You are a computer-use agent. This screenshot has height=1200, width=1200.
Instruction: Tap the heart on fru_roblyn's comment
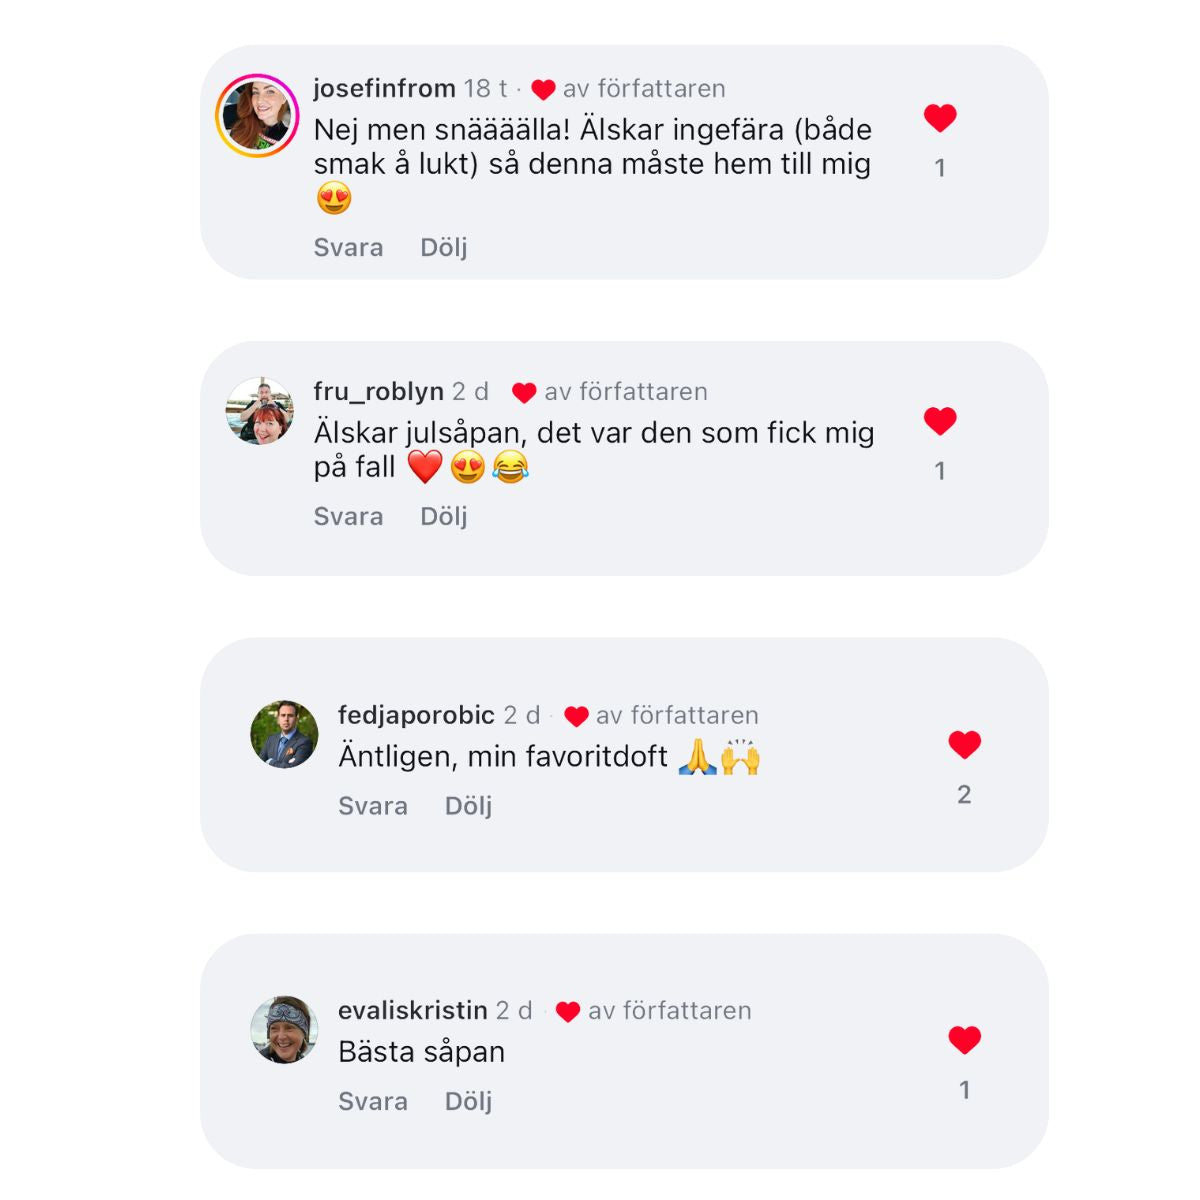(940, 421)
